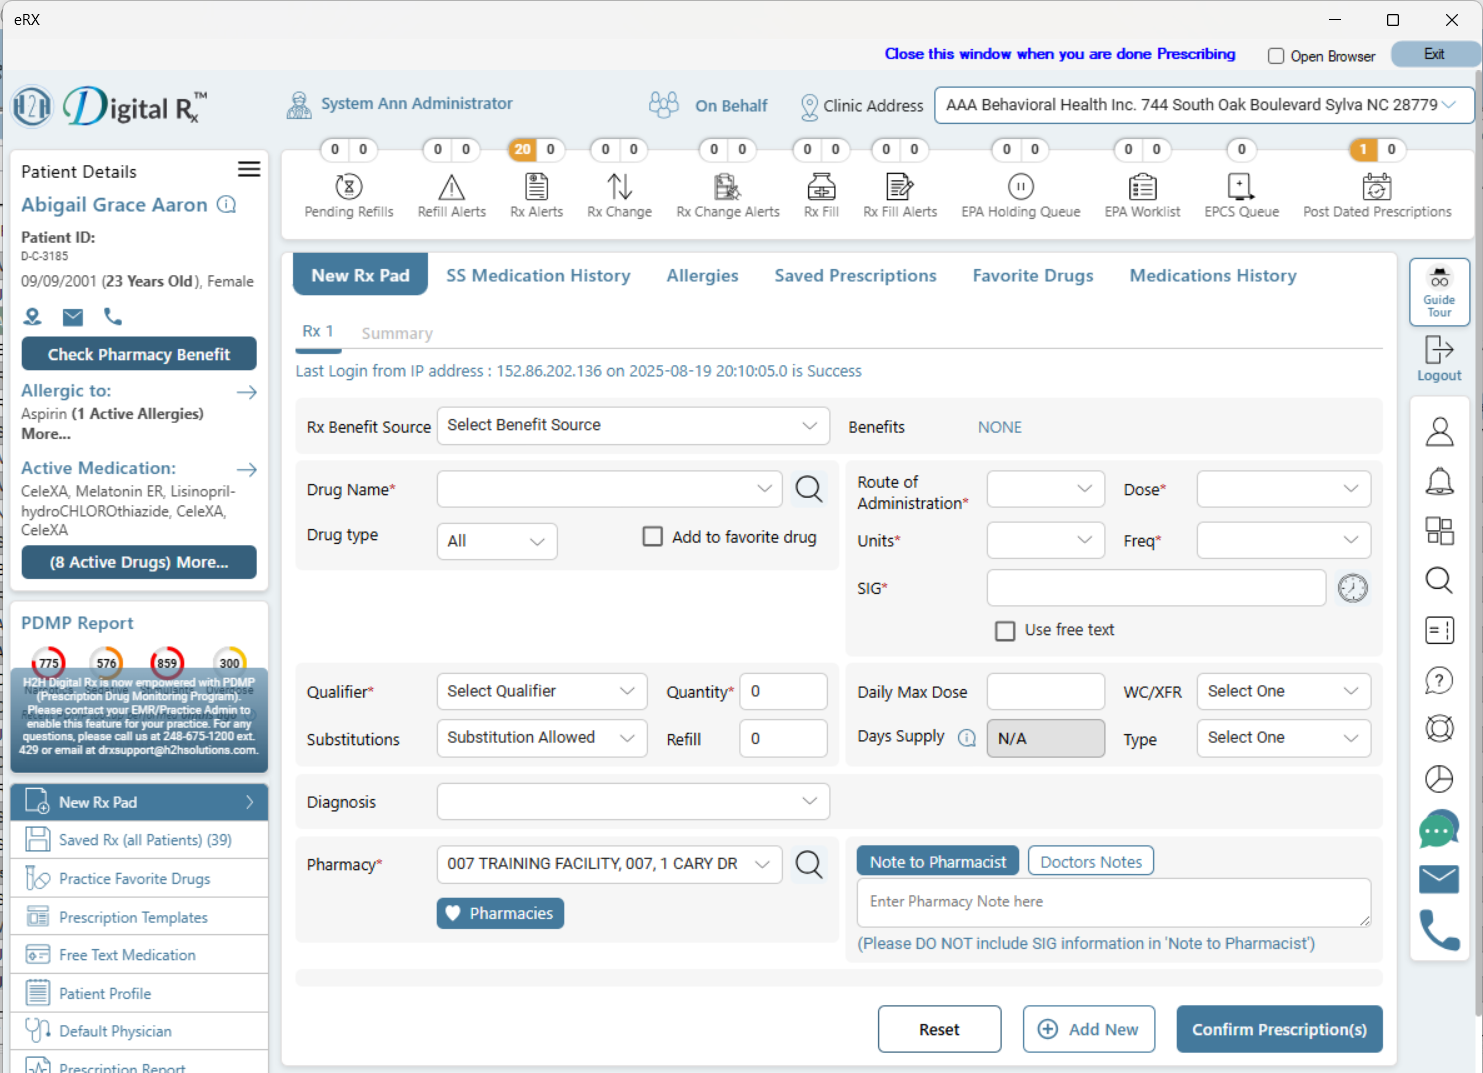Enable Add to favorite drug
Image resolution: width=1483 pixels, height=1073 pixels.
[x=653, y=536]
